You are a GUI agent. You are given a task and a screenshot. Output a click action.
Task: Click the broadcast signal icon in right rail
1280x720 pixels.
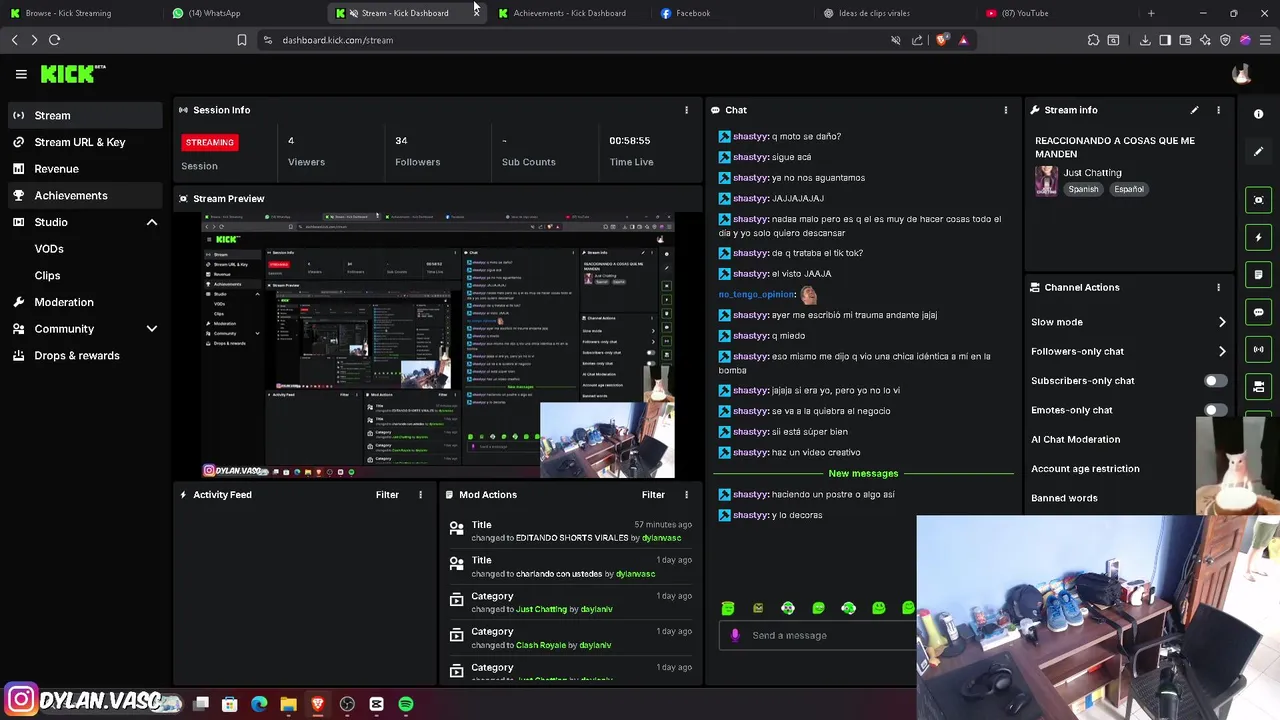click(1258, 349)
